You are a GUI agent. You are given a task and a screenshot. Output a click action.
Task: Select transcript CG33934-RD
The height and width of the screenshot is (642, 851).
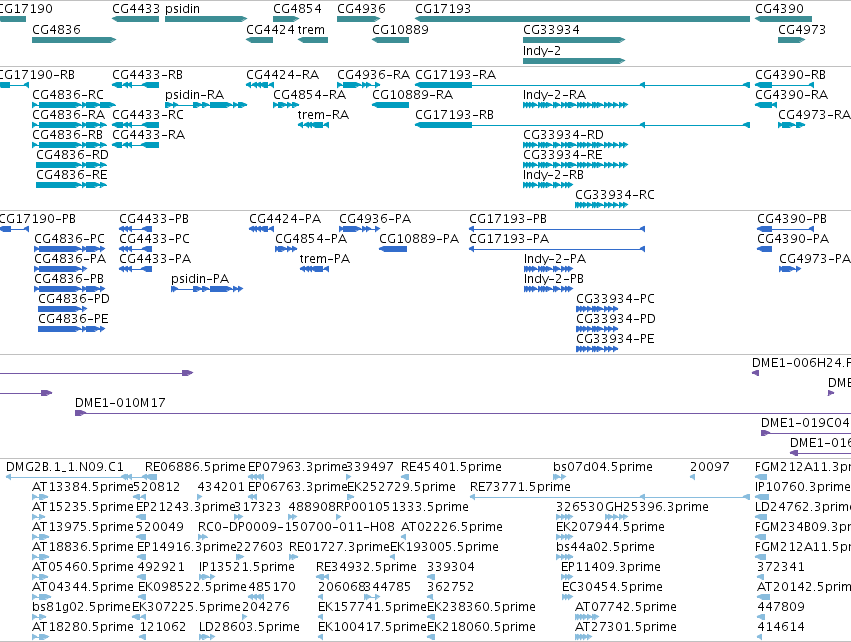[563, 135]
